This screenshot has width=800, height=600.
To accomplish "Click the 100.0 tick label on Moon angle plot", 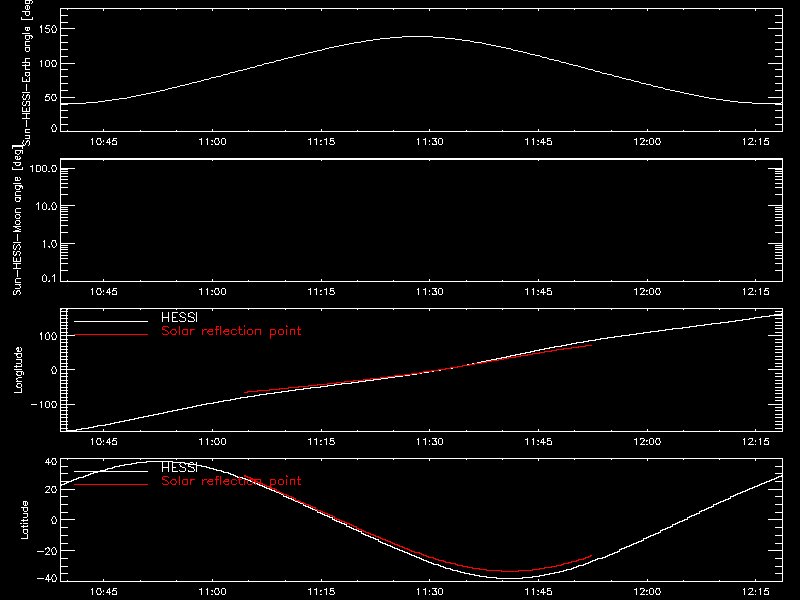I will coord(43,169).
